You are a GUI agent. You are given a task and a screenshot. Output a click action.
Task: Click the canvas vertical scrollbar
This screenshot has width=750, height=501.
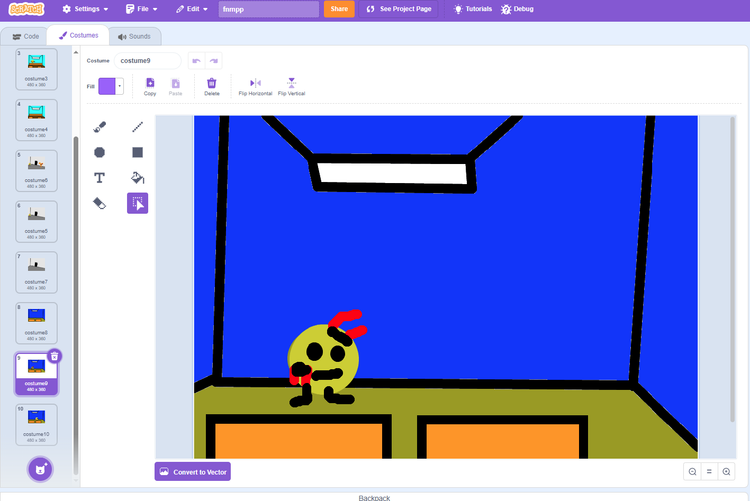coord(732,269)
